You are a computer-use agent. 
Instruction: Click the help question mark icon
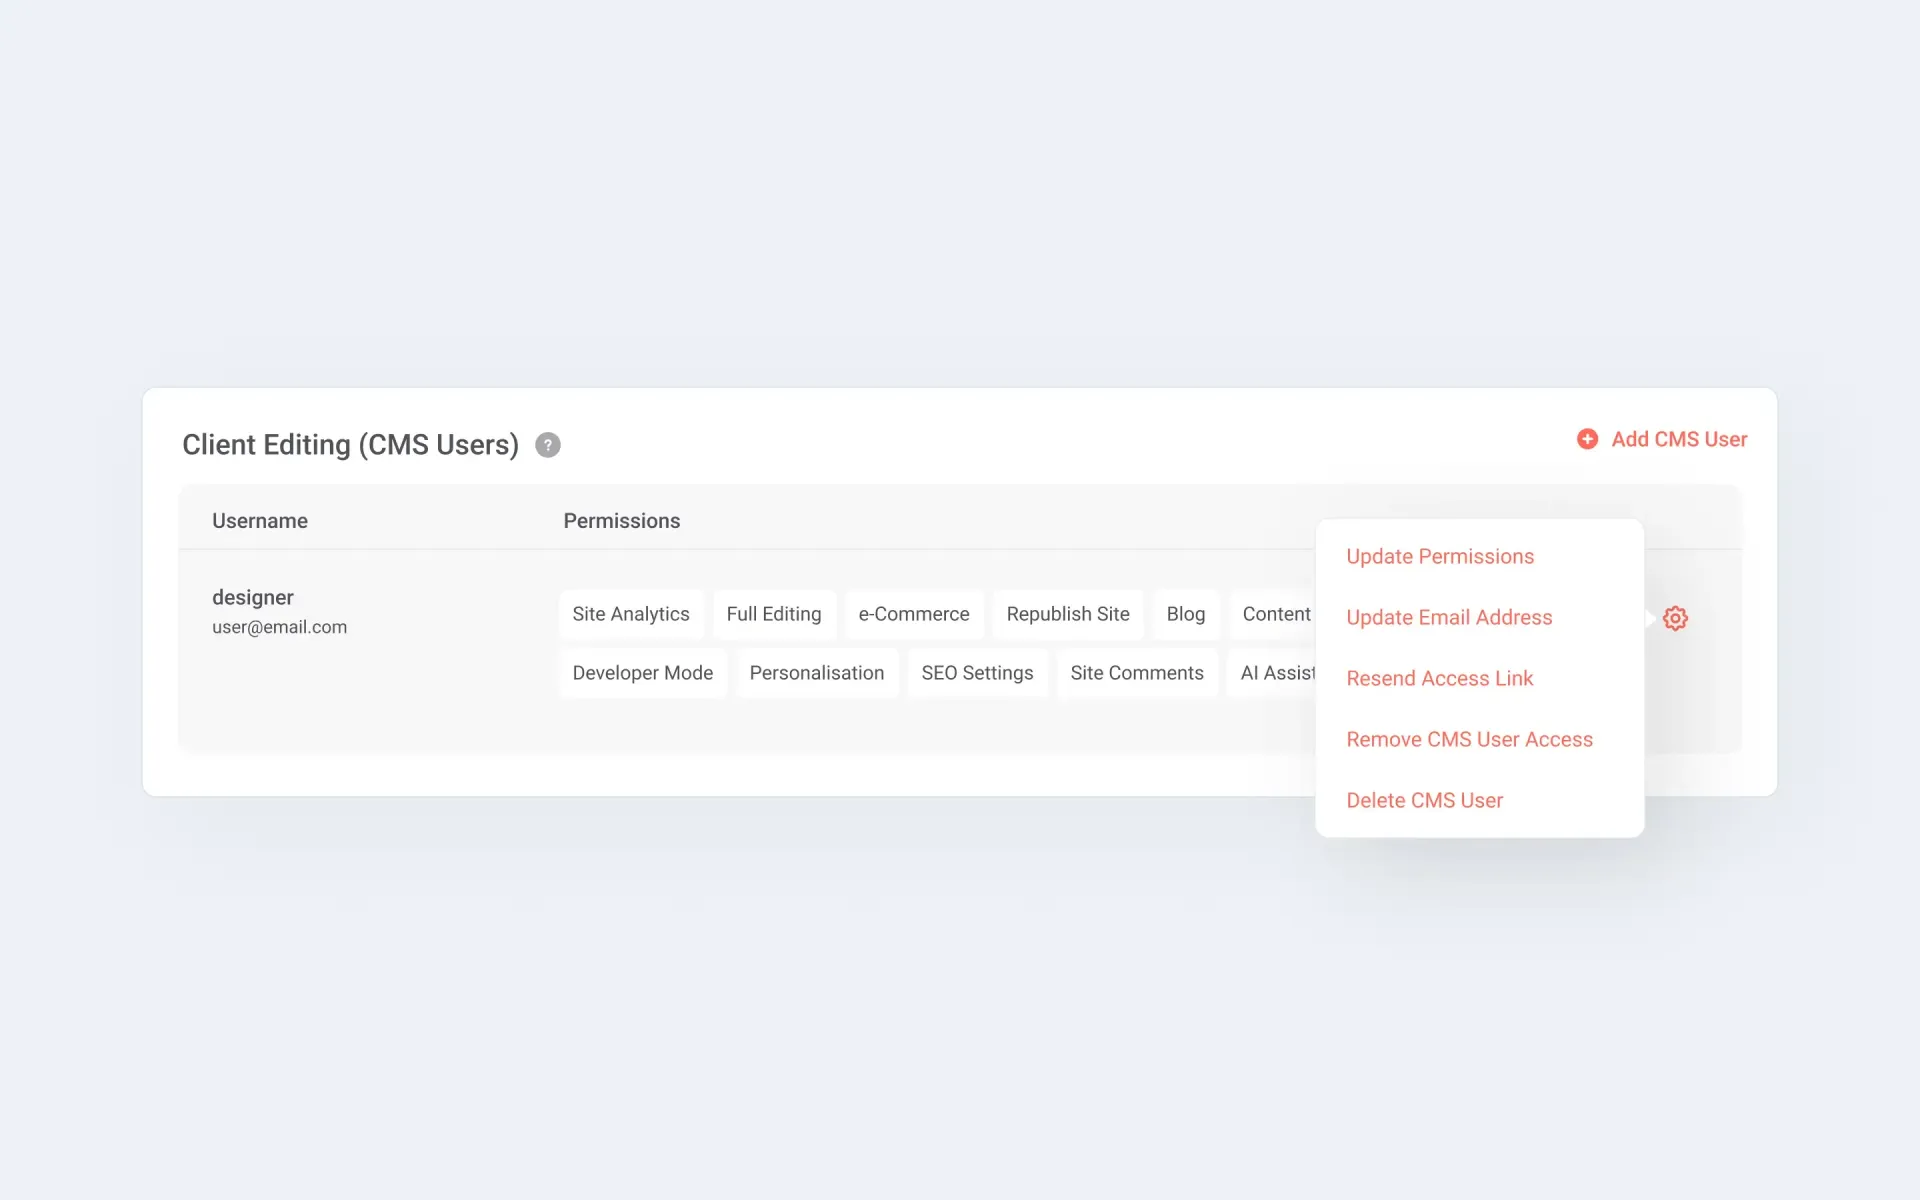547,445
